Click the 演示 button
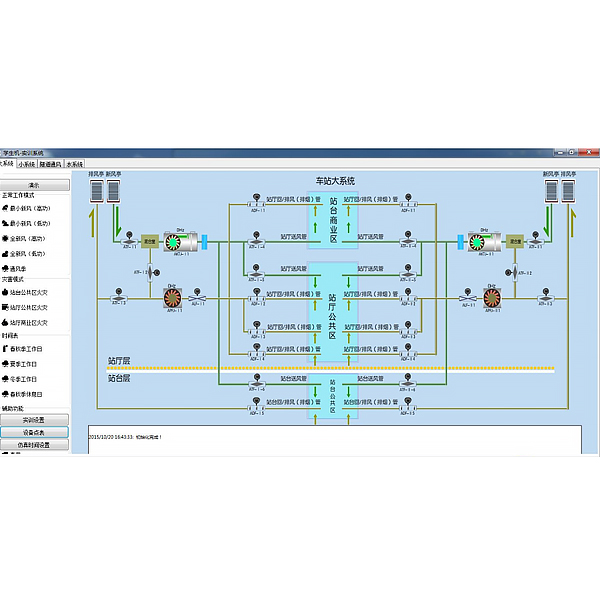This screenshot has width=600, height=600. pyautogui.click(x=34, y=184)
